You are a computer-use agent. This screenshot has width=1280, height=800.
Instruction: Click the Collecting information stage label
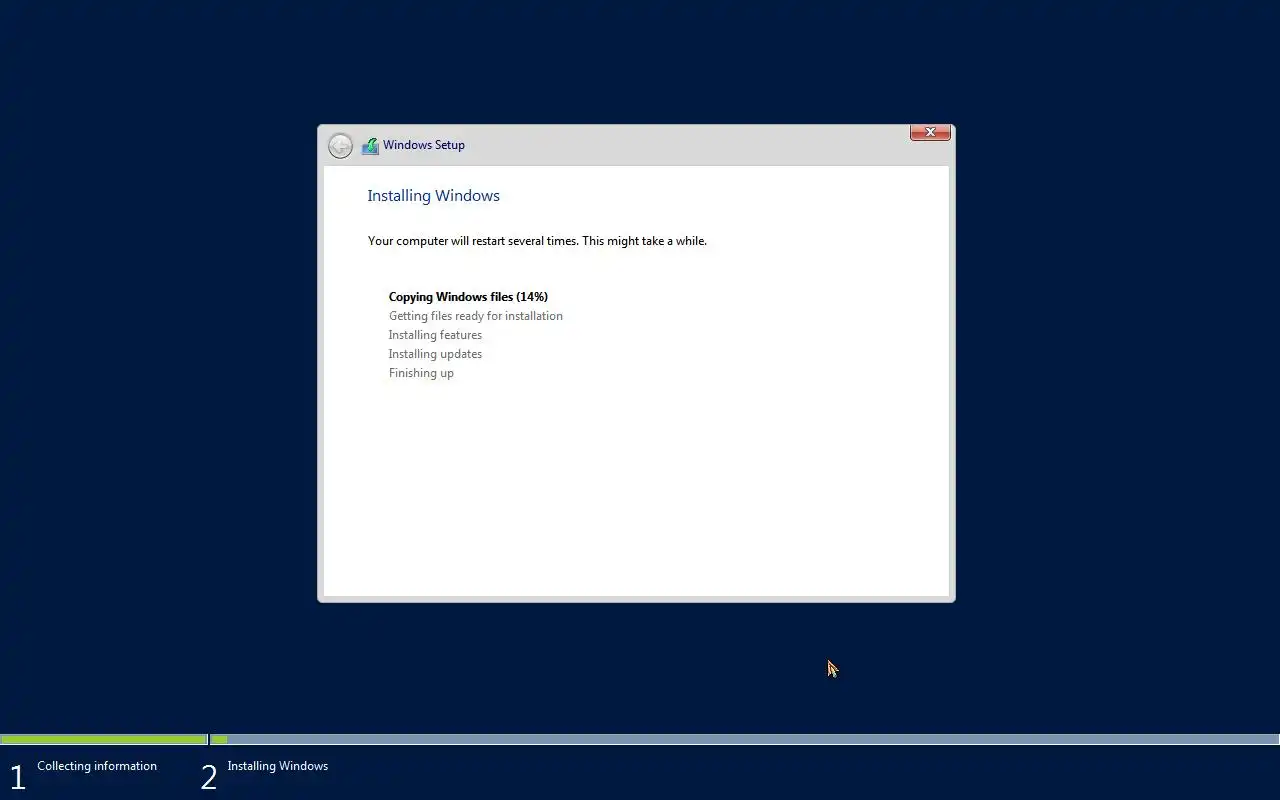pos(97,766)
